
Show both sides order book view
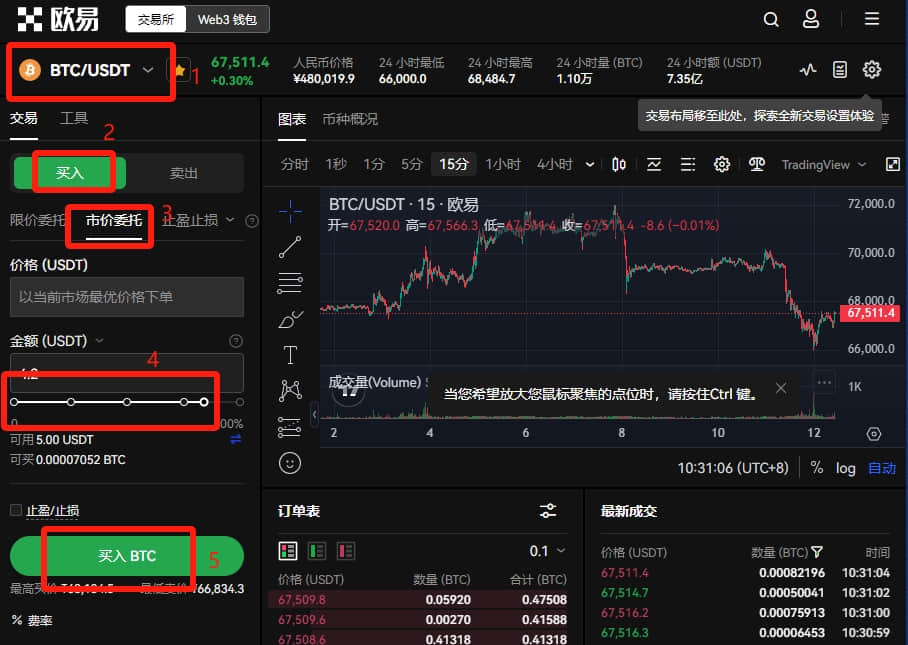pyautogui.click(x=288, y=551)
